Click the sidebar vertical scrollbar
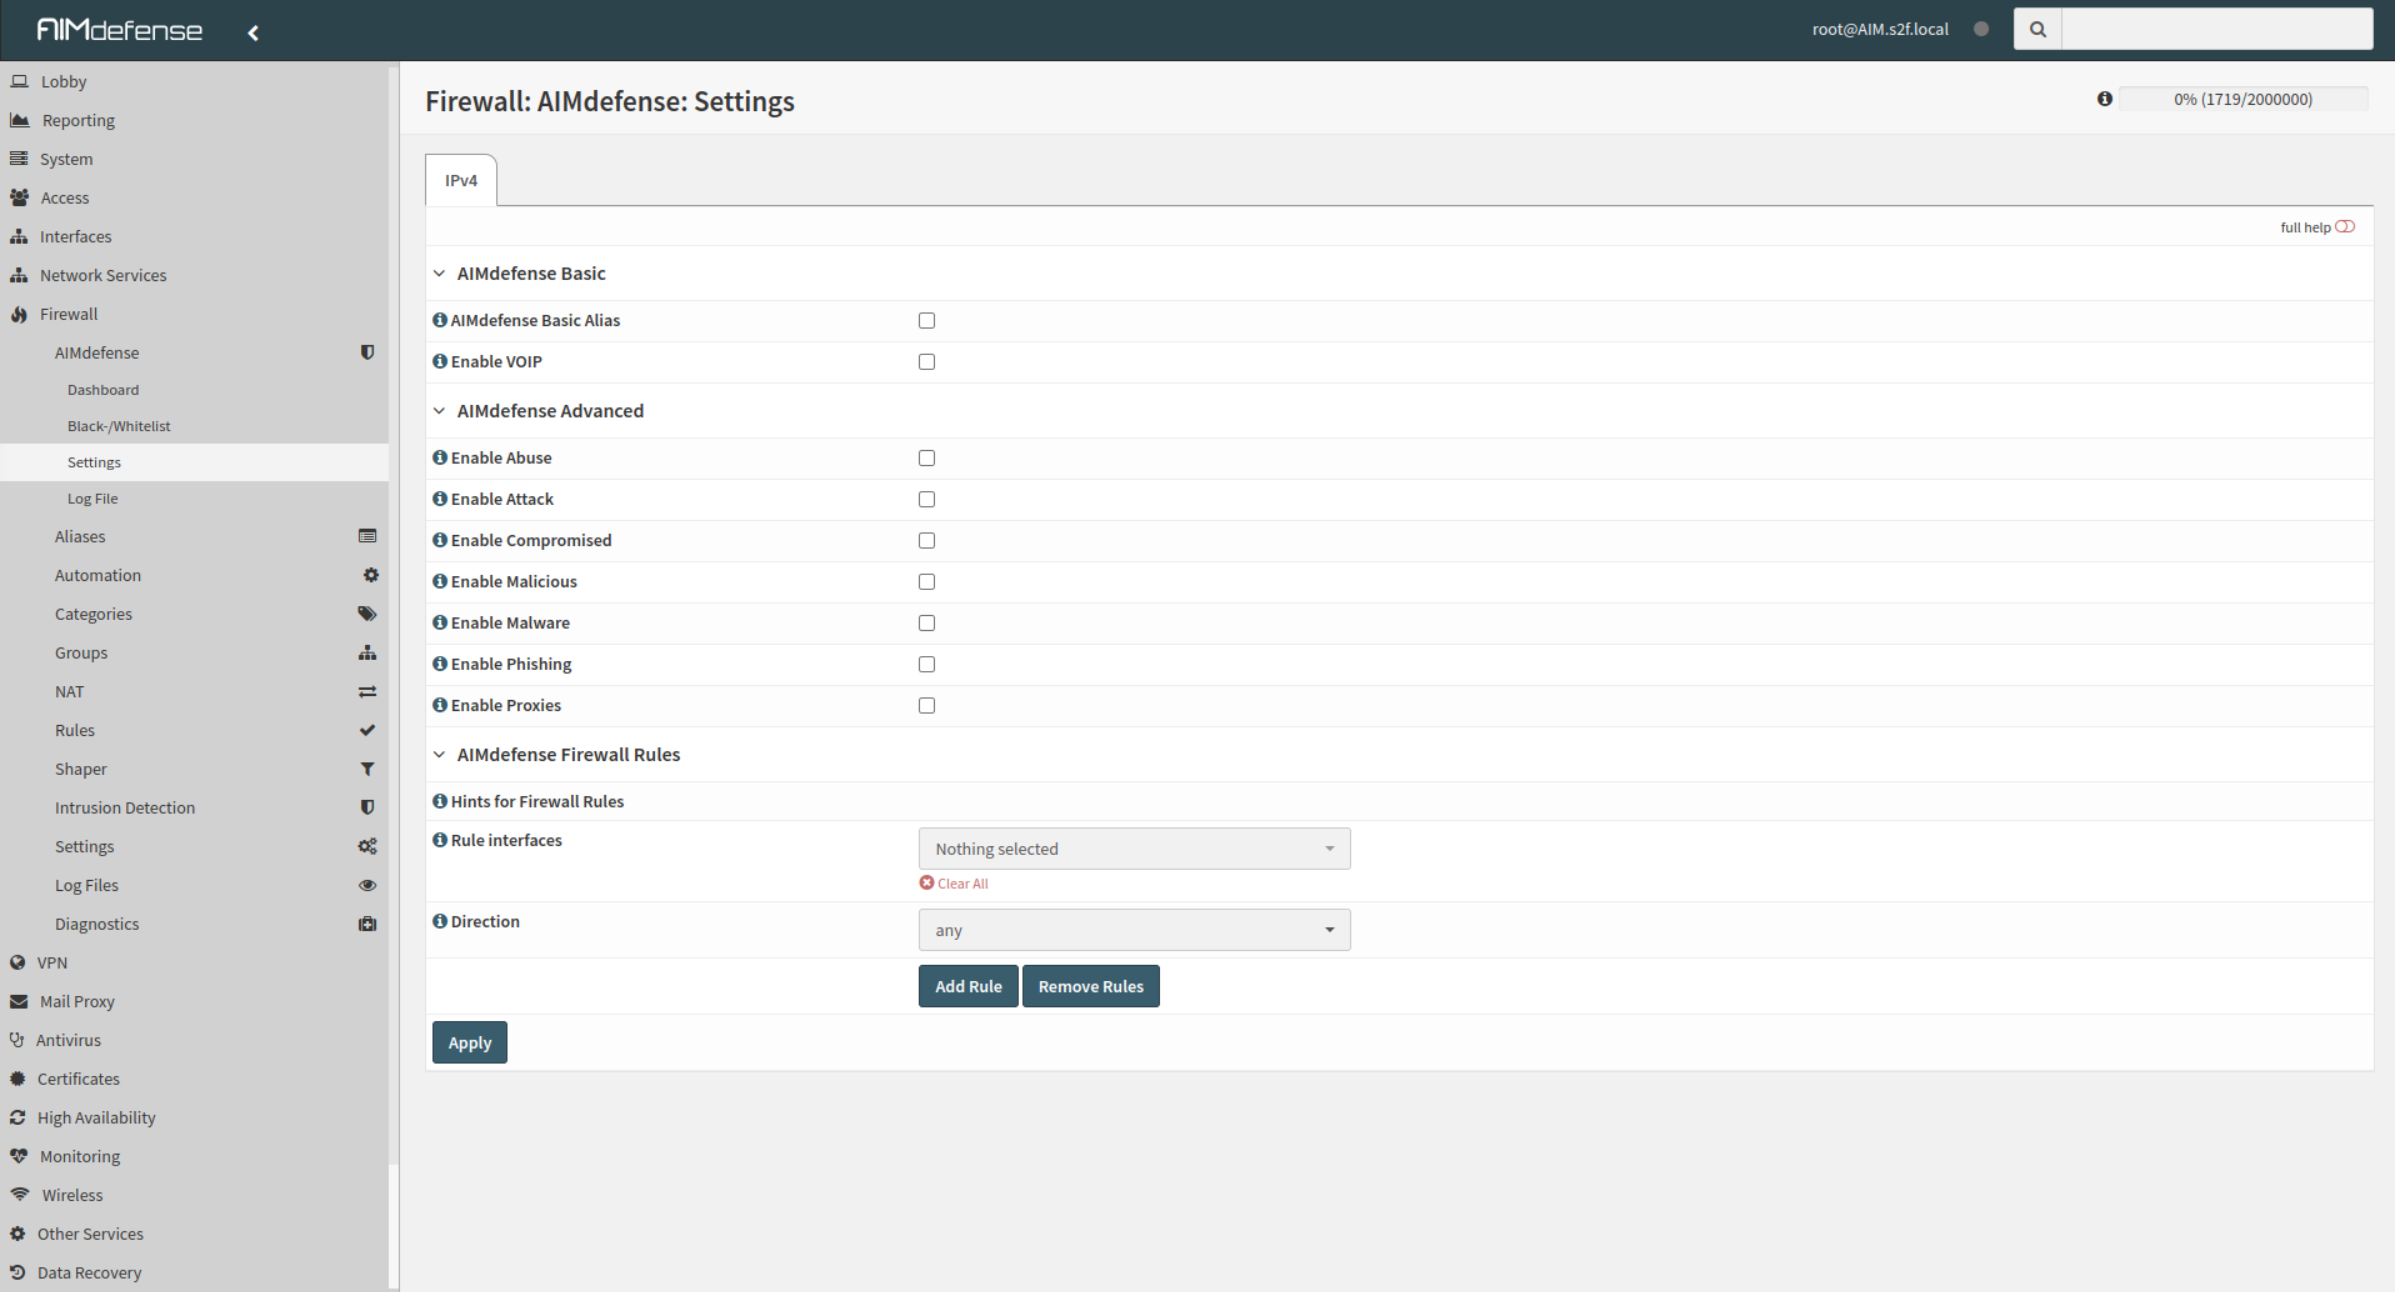Image resolution: width=2395 pixels, height=1292 pixels. tap(393, 615)
